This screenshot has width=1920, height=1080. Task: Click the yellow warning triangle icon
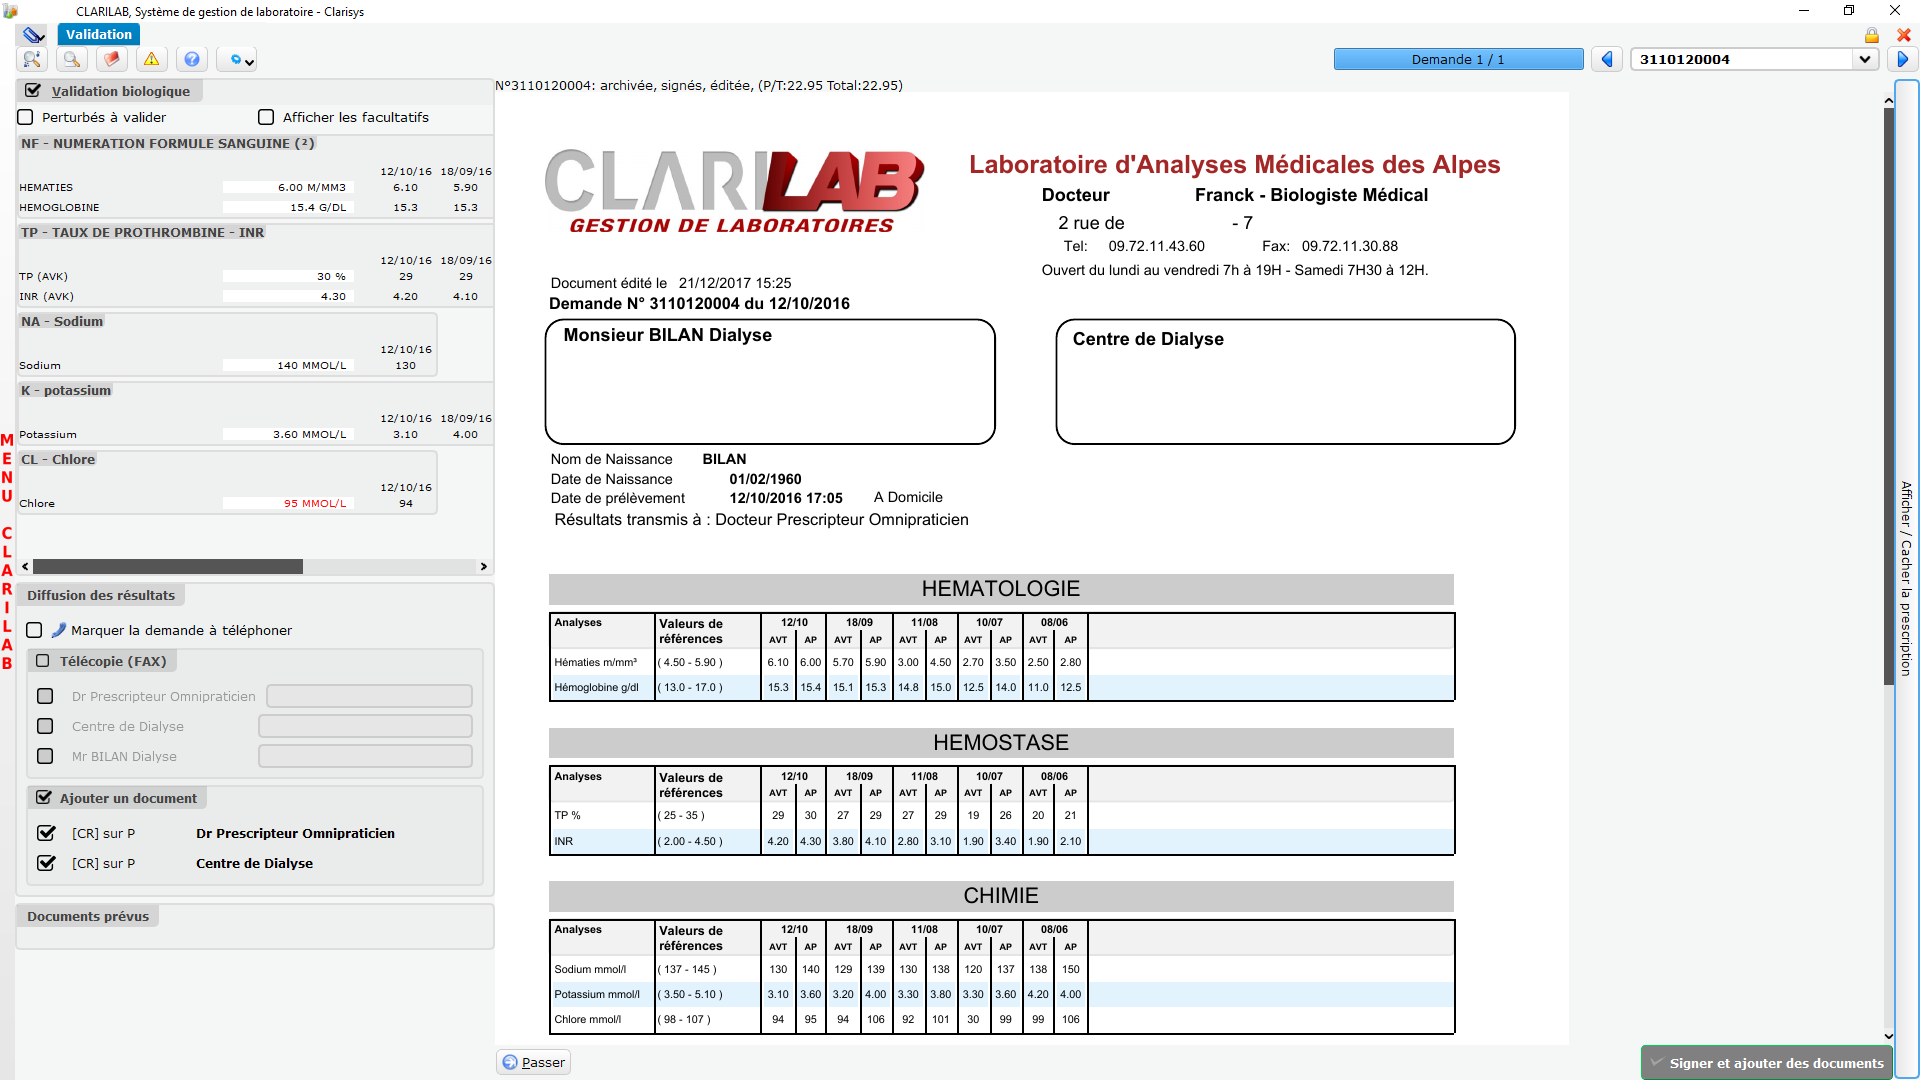pos(152,60)
